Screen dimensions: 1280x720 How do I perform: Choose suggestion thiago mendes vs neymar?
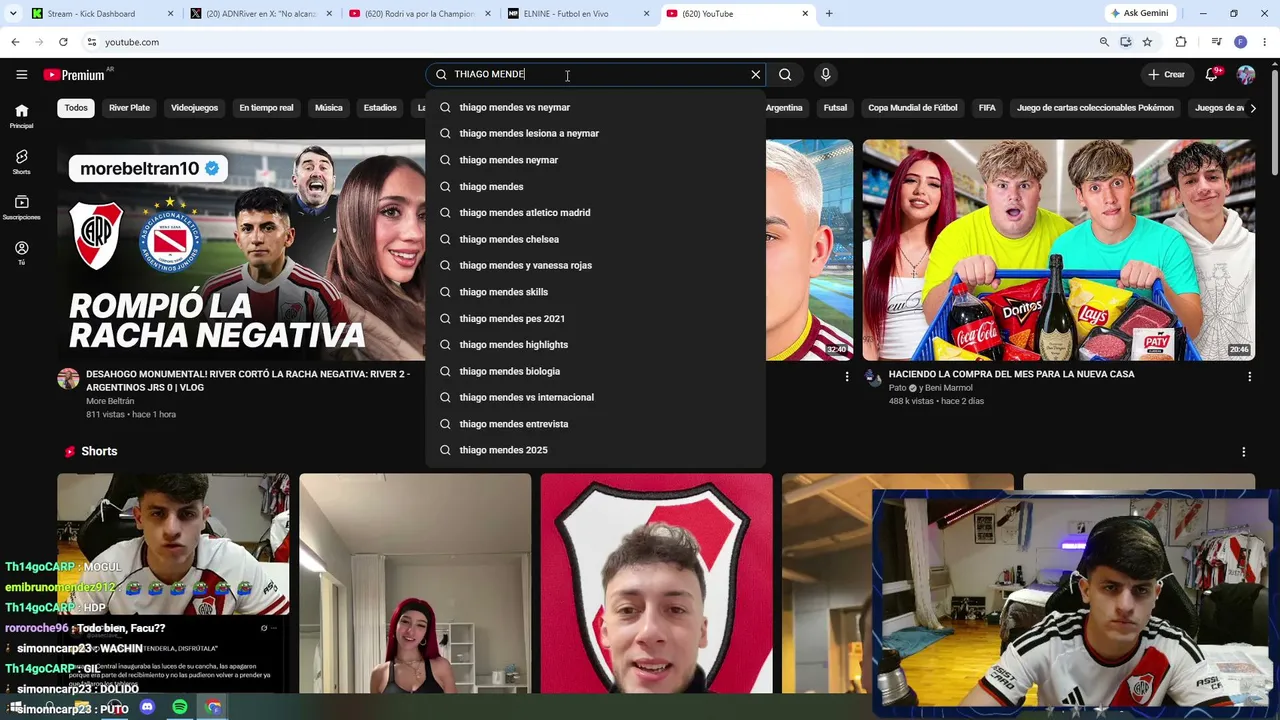(x=595, y=107)
